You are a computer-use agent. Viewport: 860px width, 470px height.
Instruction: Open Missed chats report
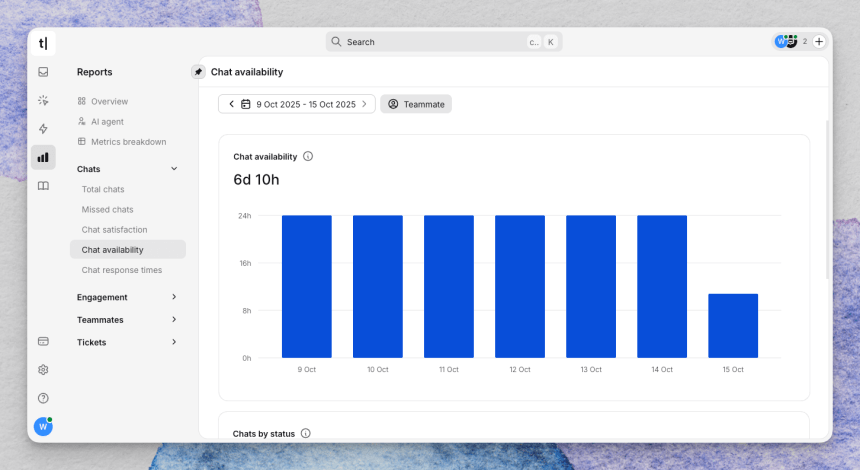point(108,209)
